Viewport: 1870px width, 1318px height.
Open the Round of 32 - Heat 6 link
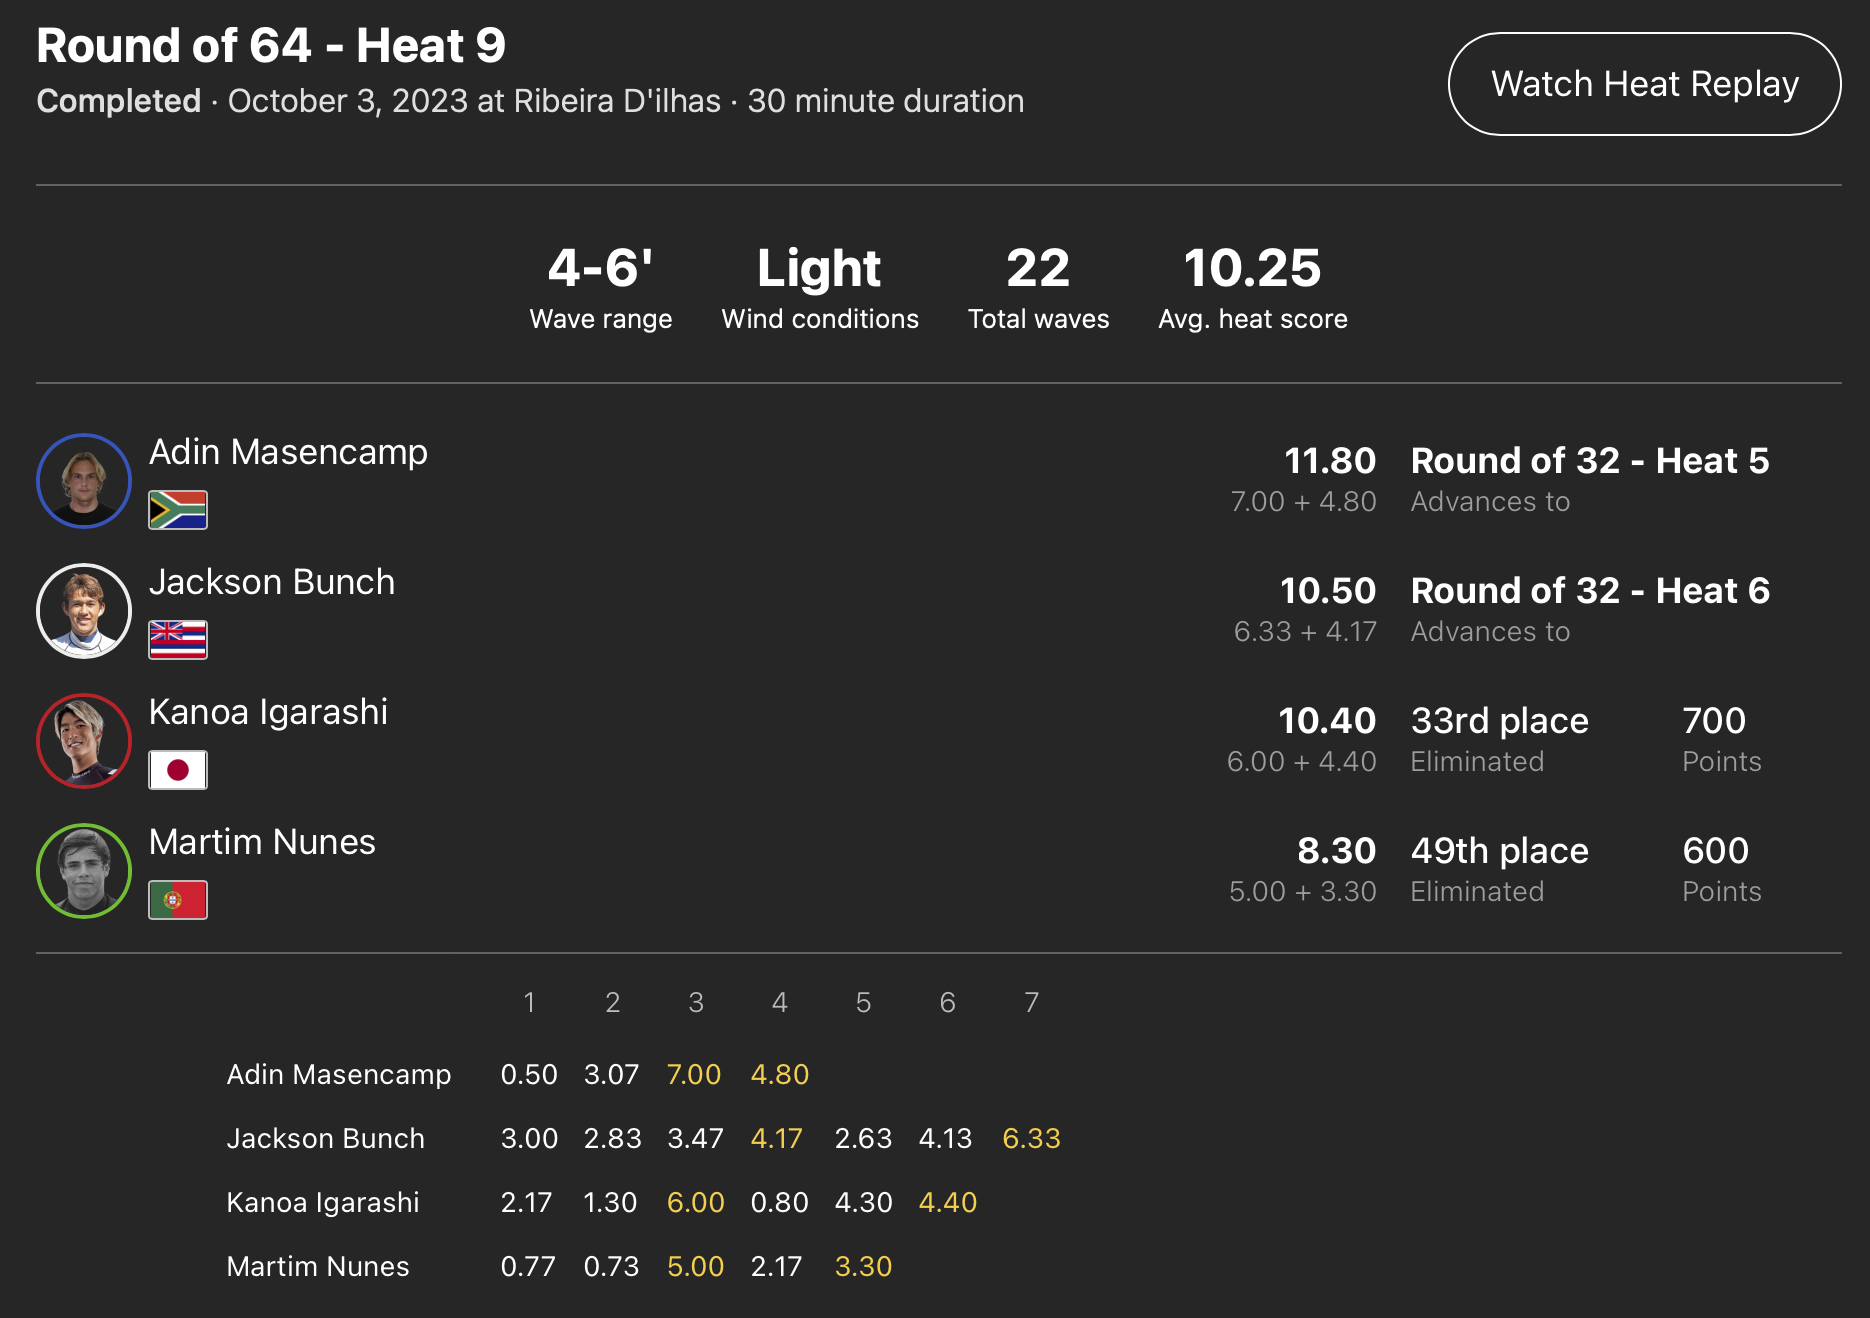(1590, 591)
